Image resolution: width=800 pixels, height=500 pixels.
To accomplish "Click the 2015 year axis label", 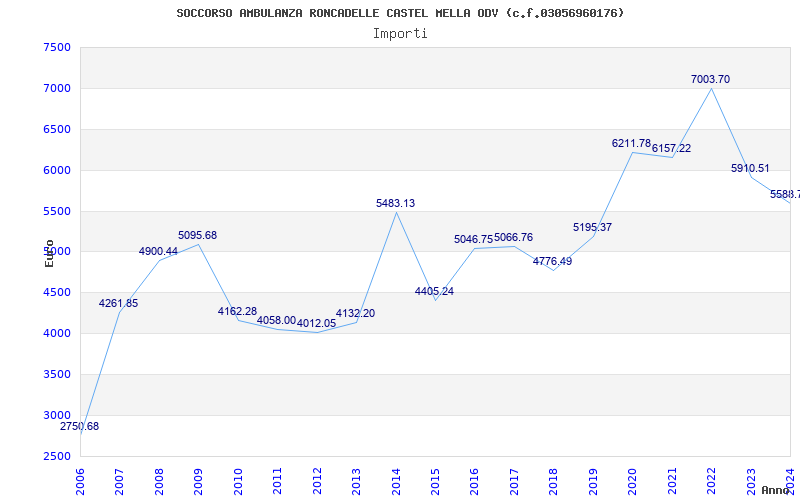I will pos(435,482).
